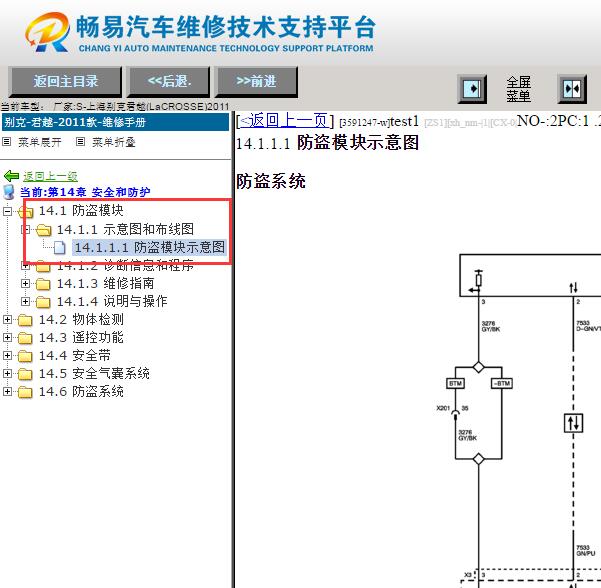601x588 pixels.
Task: Click the -BTM box in diagram
Action: 502,383
